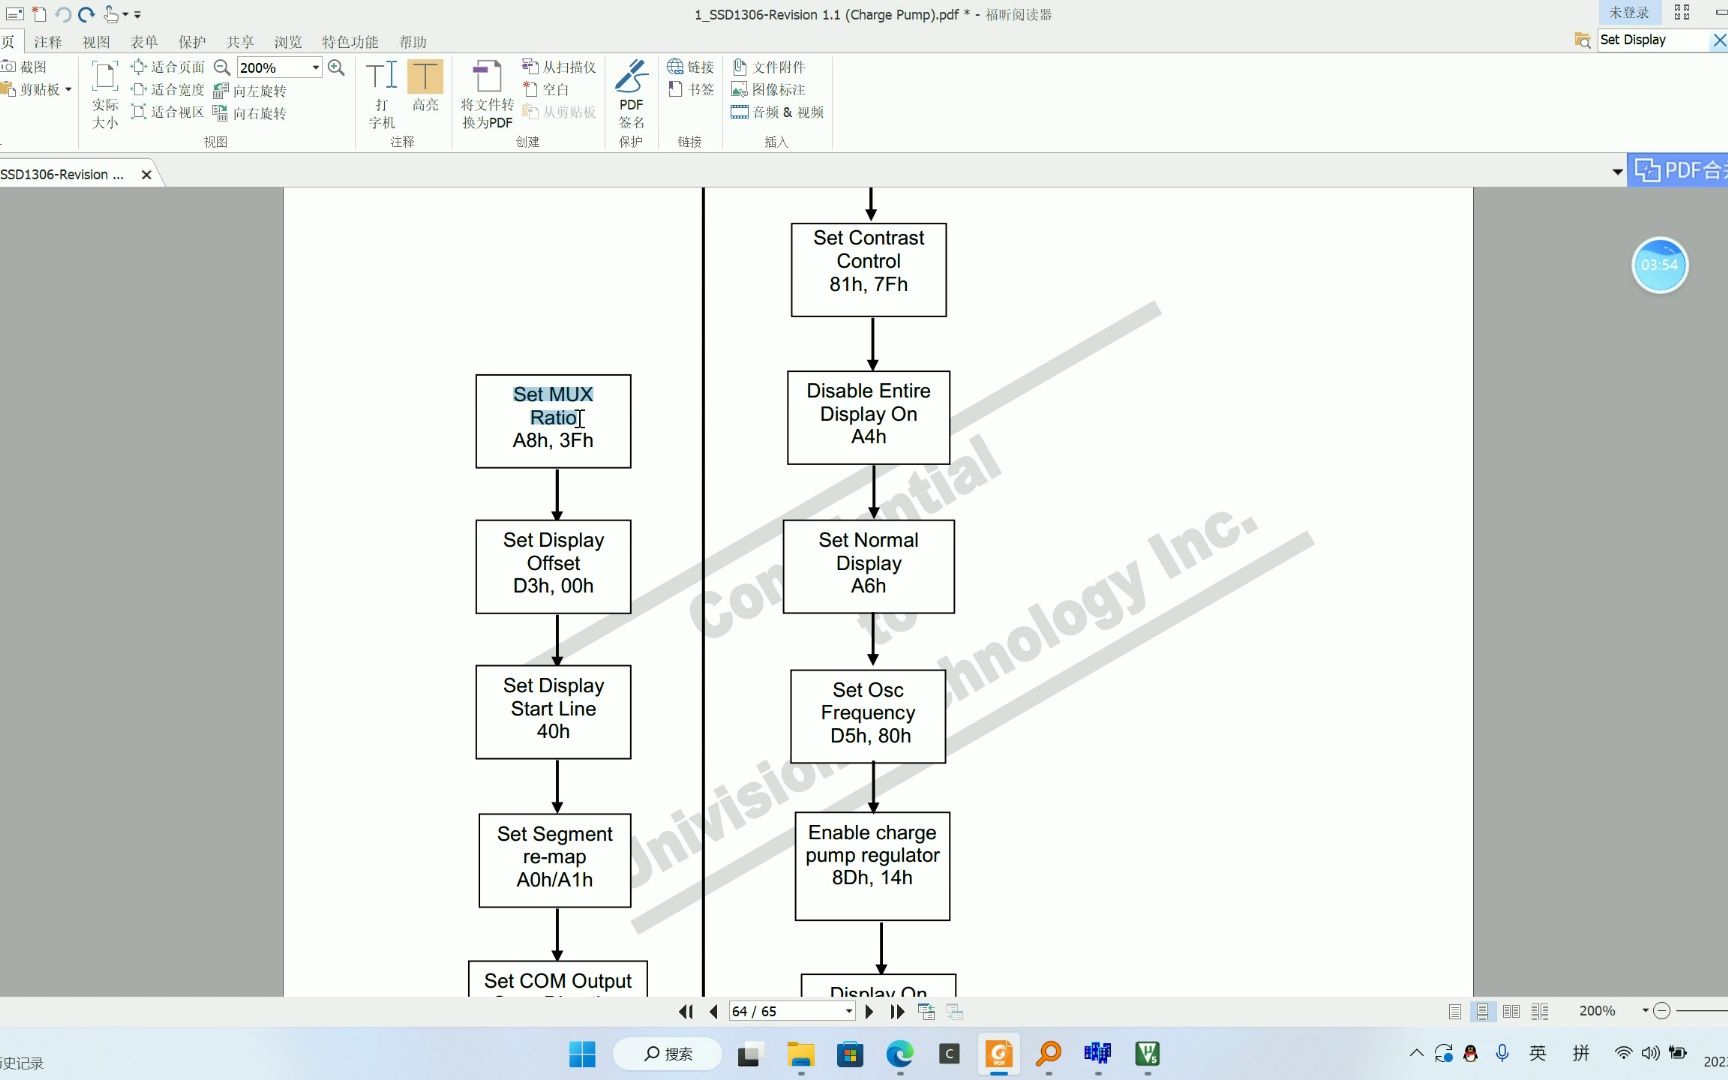
Task: Click the PDF合并 banner button
Action: (x=1679, y=171)
